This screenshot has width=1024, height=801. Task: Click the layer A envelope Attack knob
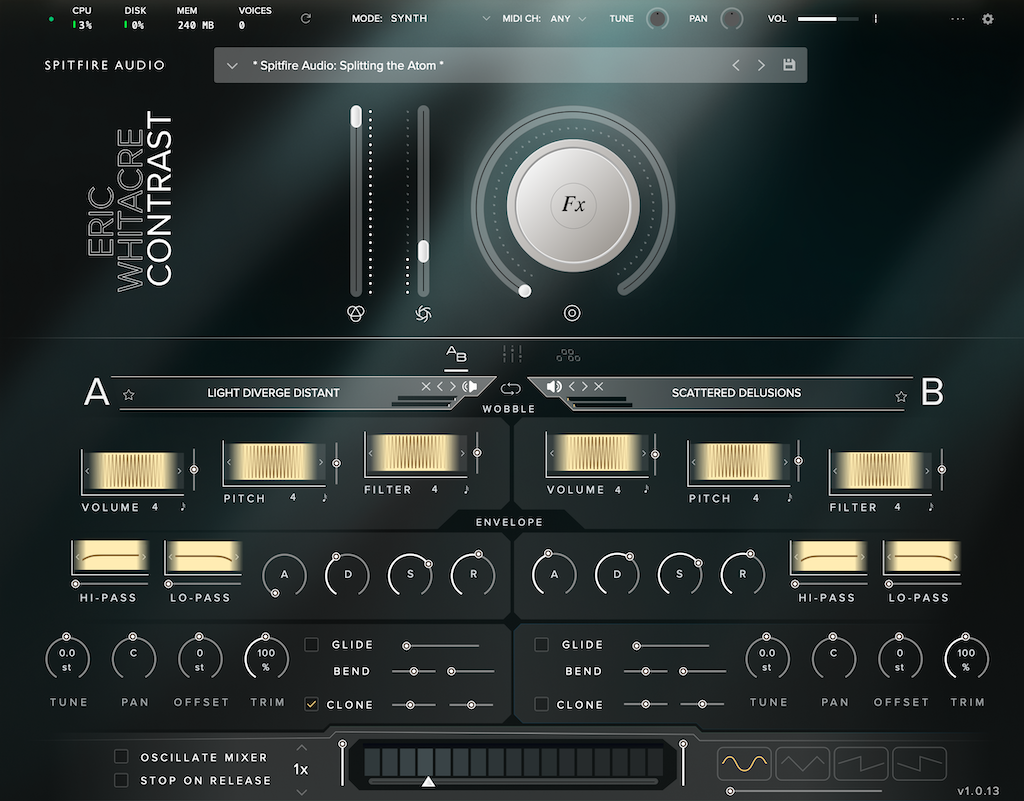tap(284, 574)
